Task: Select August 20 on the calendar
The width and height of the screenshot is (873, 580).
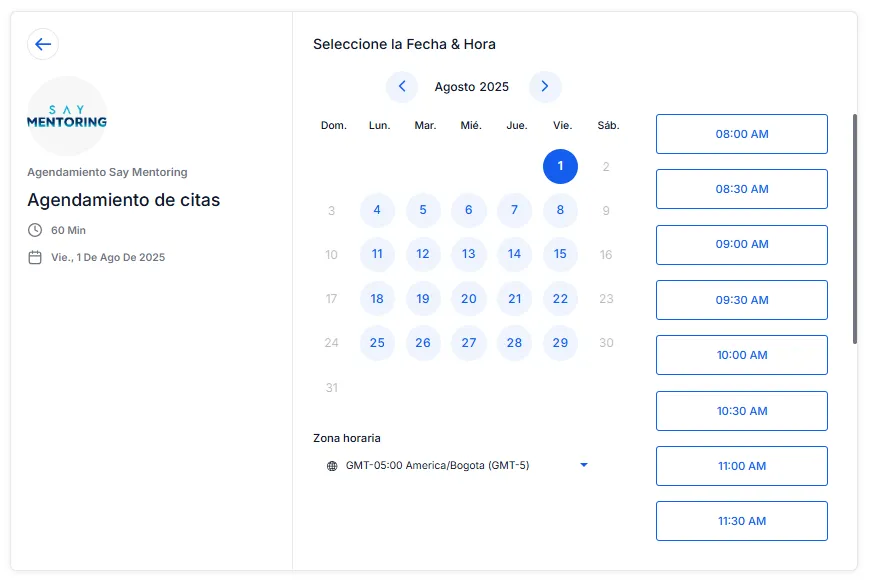Action: coord(469,299)
